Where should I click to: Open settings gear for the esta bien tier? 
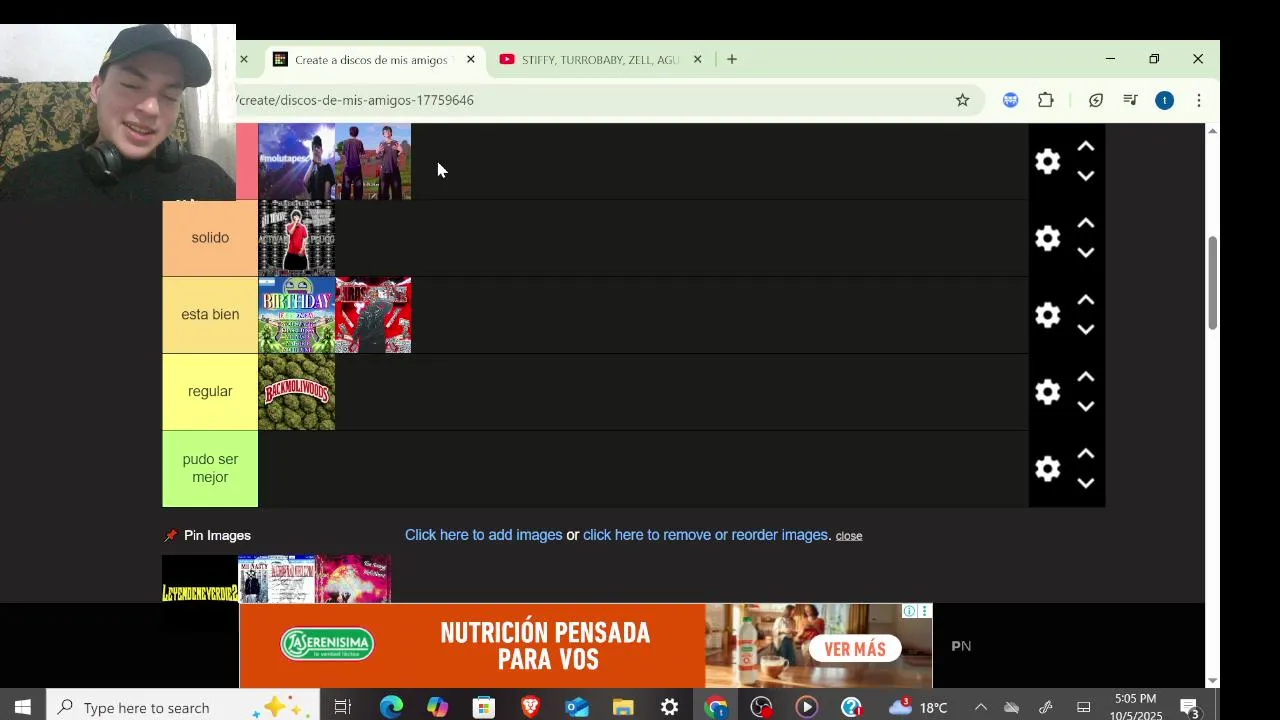[1047, 315]
